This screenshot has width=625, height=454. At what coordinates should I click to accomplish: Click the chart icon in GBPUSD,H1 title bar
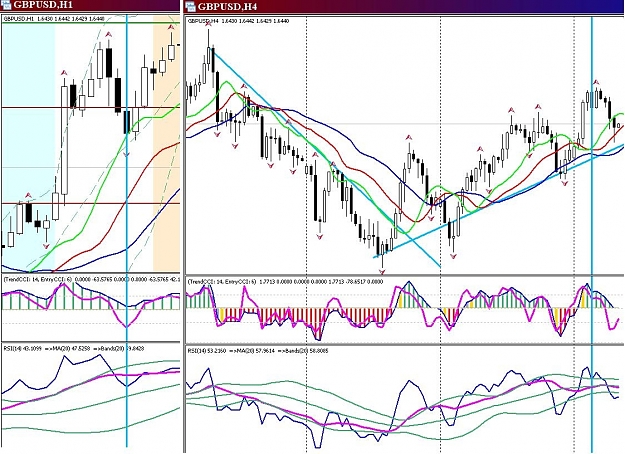point(6,5)
